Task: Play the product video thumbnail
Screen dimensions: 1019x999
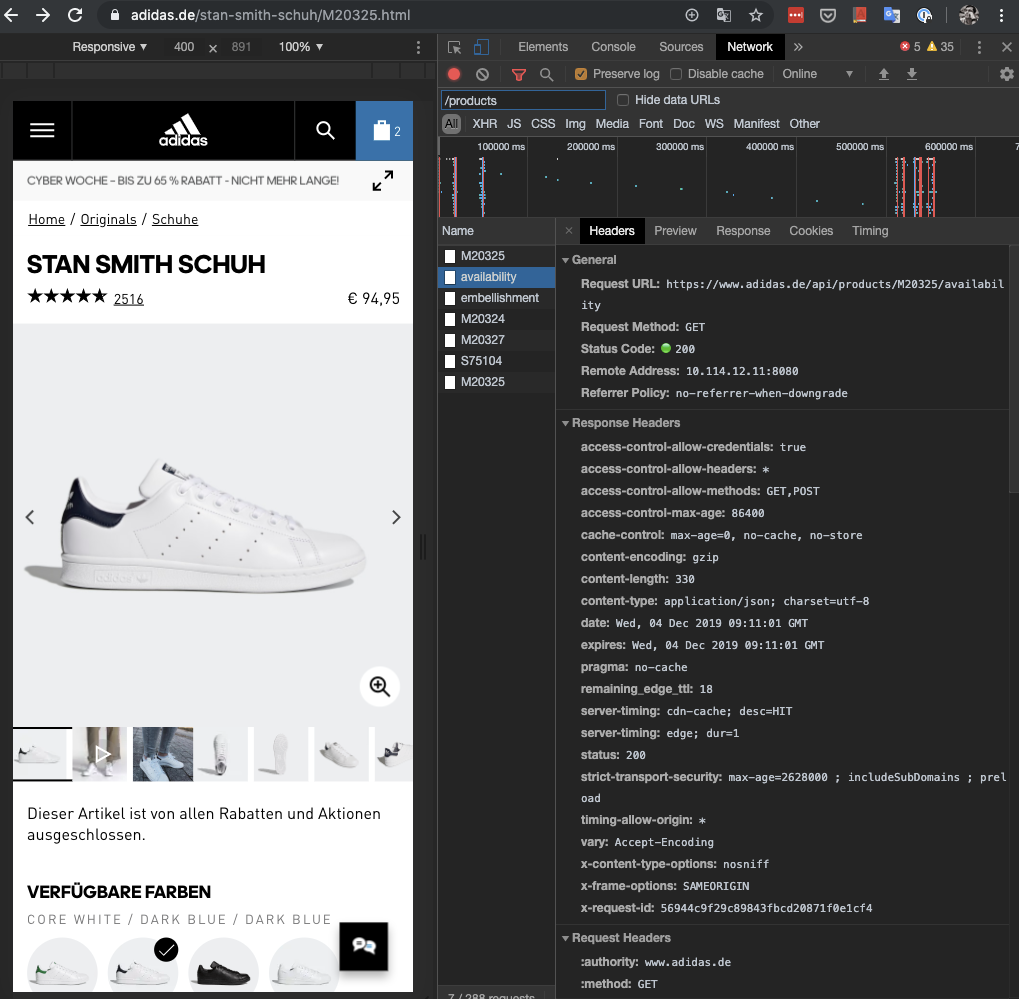Action: coord(100,754)
